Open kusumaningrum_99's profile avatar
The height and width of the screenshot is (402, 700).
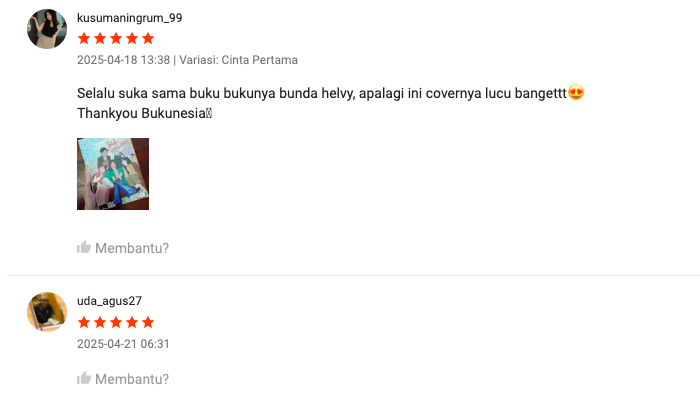pos(47,29)
